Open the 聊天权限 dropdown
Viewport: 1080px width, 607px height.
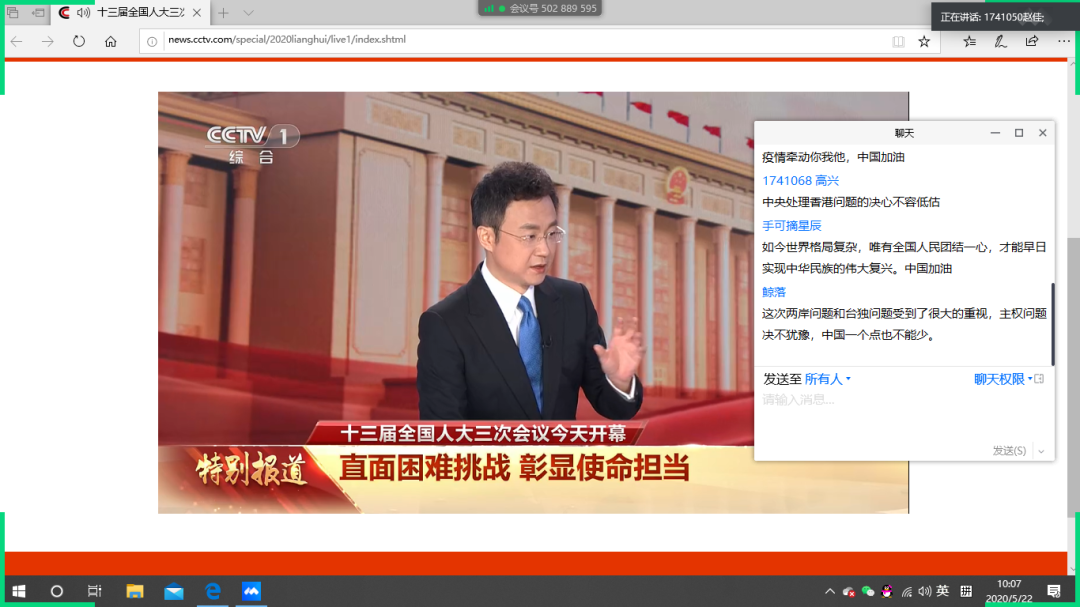tap(1003, 379)
